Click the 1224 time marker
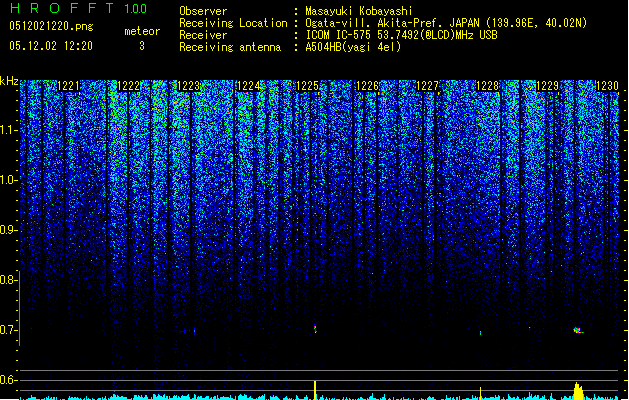 click(248, 86)
